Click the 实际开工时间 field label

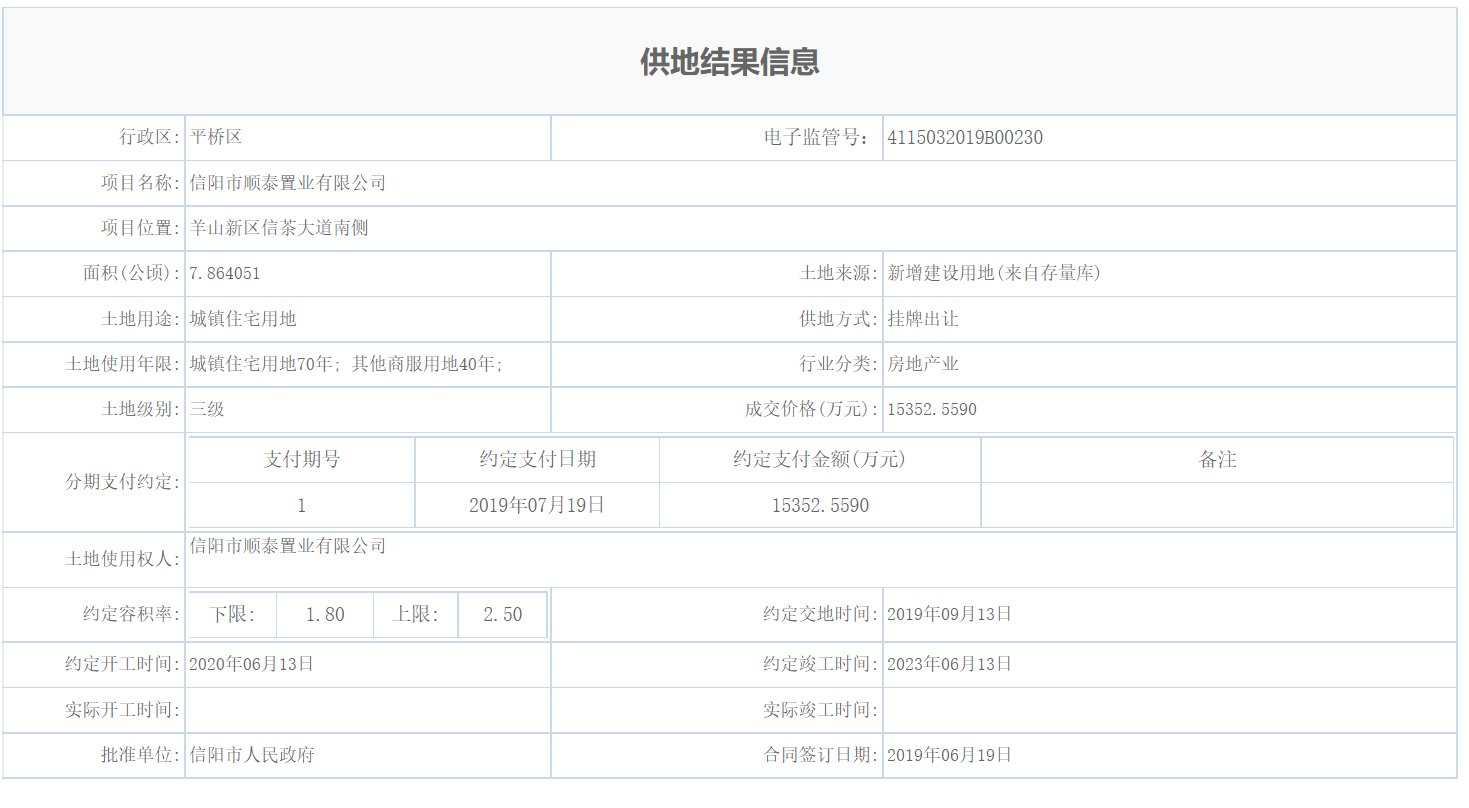click(123, 710)
